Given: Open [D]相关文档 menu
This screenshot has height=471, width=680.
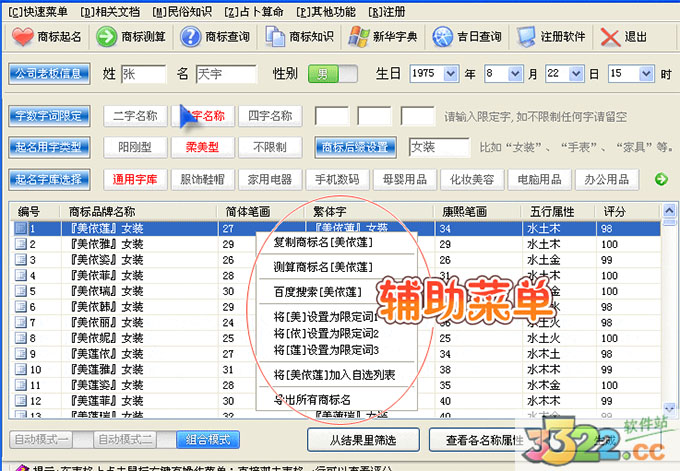Looking at the screenshot, I should click(110, 12).
